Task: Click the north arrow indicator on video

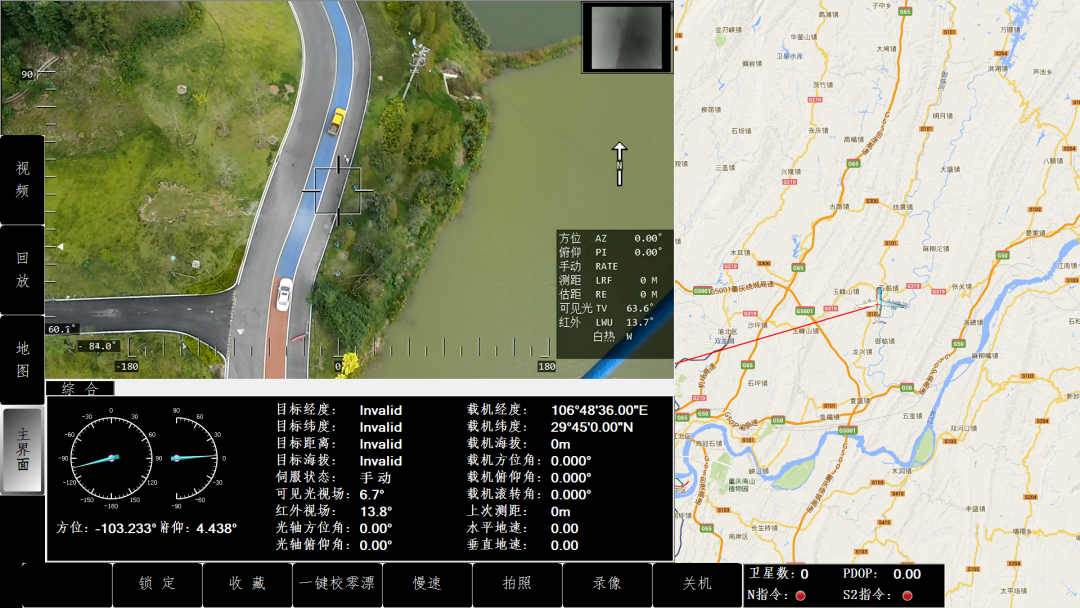Action: (619, 164)
